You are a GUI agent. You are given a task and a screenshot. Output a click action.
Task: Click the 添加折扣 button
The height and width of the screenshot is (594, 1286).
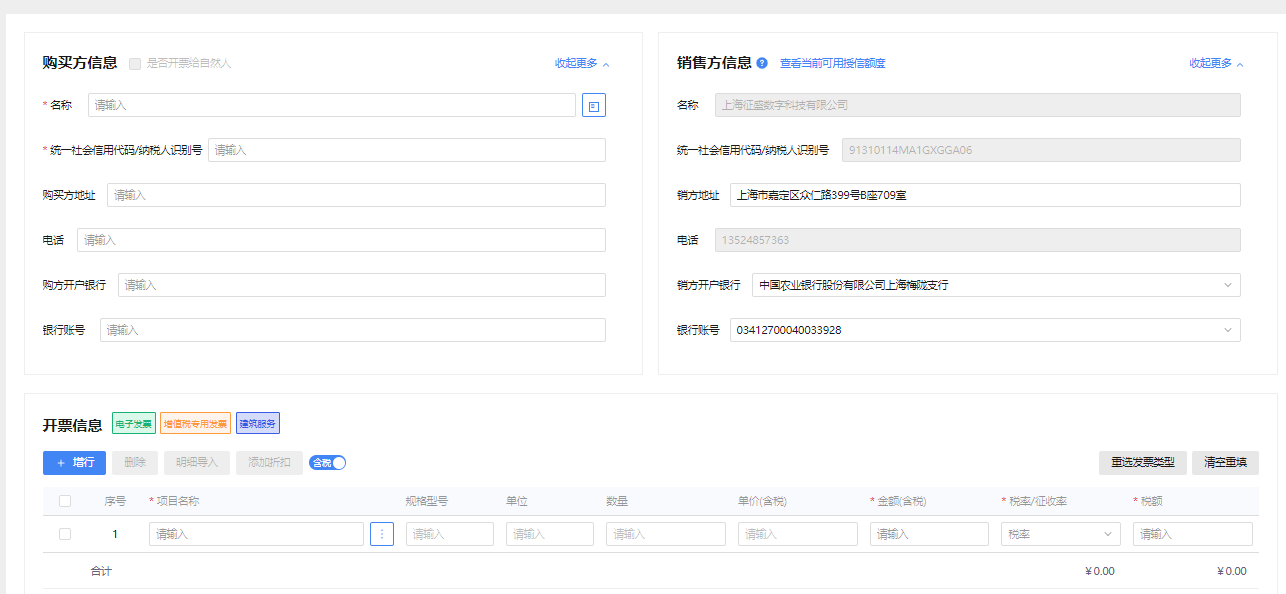coord(269,463)
